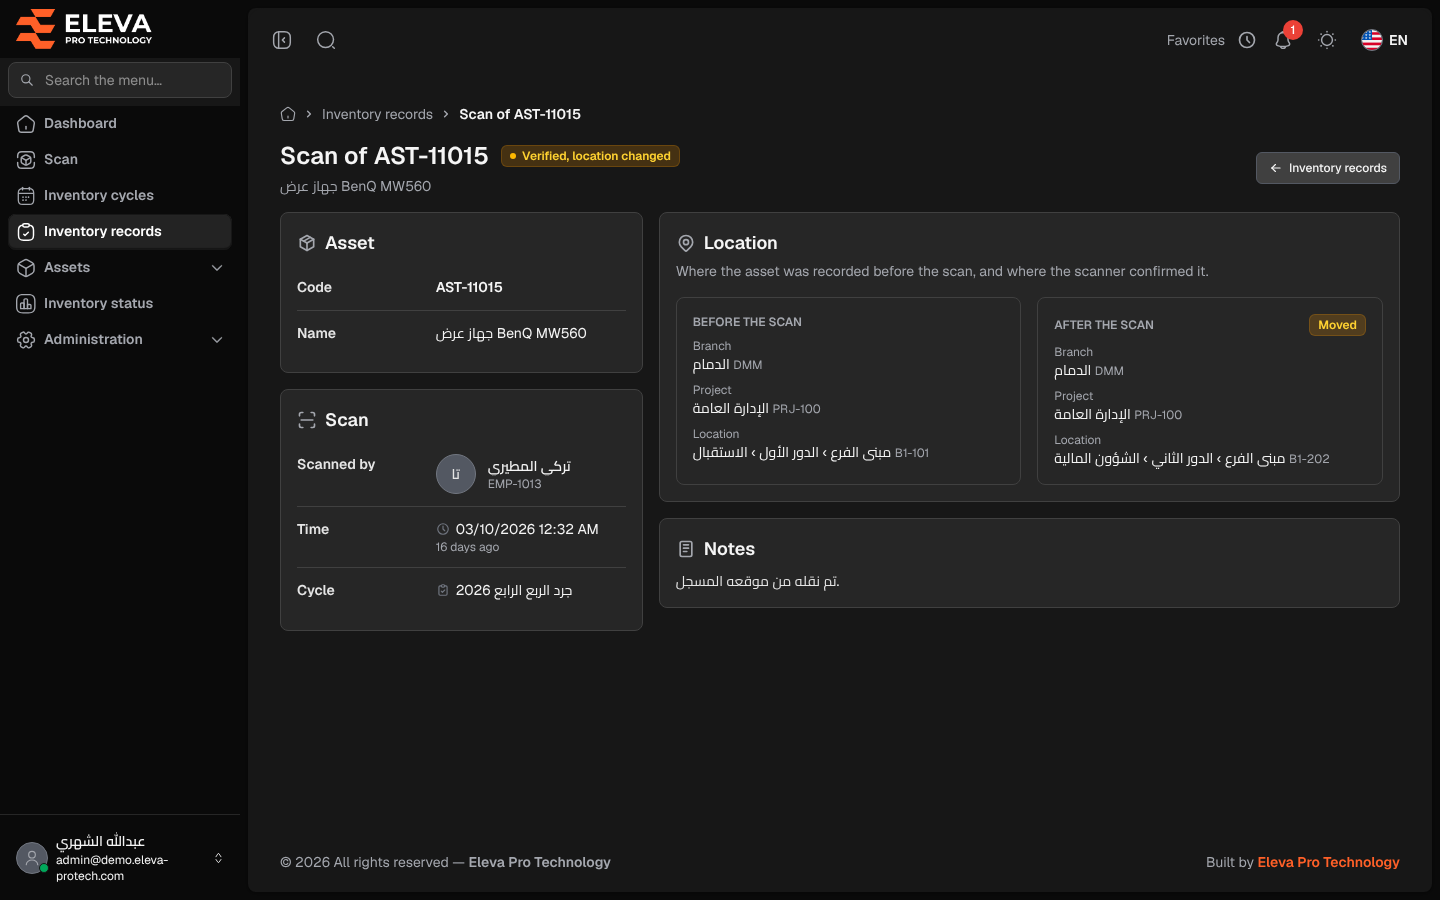Viewport: 1440px width, 900px height.
Task: Click the scan time 03/10/2026 12:32 AM
Action: coord(527,529)
